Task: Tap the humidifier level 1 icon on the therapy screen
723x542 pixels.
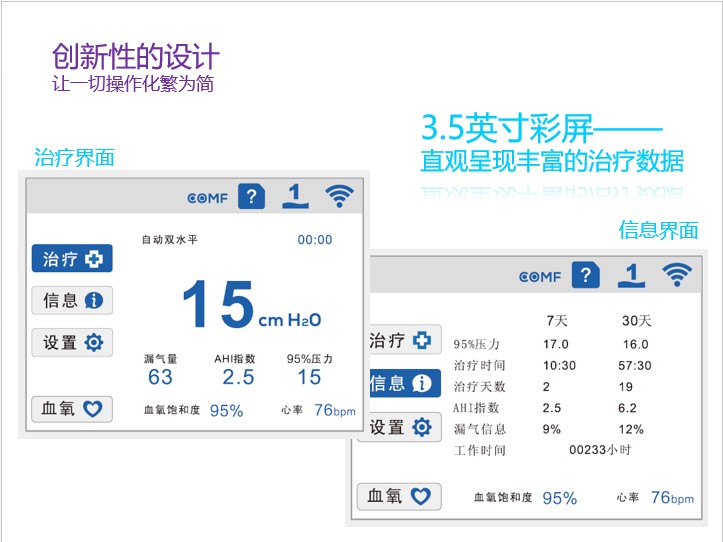Action: 295,196
